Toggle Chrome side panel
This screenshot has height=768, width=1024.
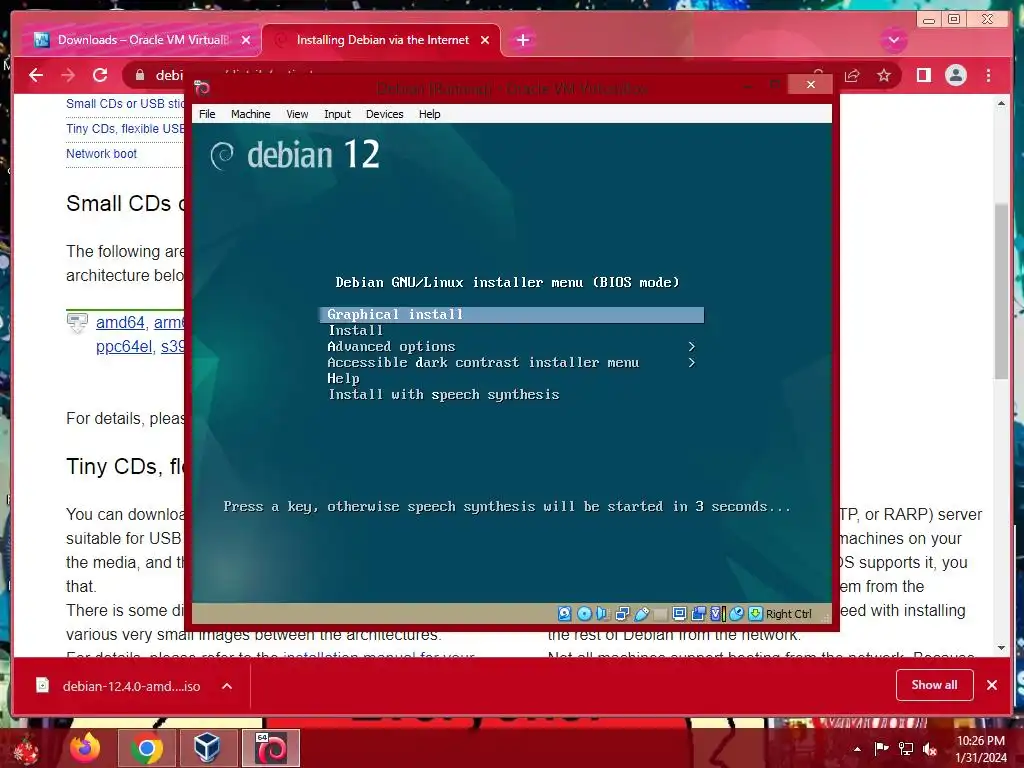tap(923, 75)
